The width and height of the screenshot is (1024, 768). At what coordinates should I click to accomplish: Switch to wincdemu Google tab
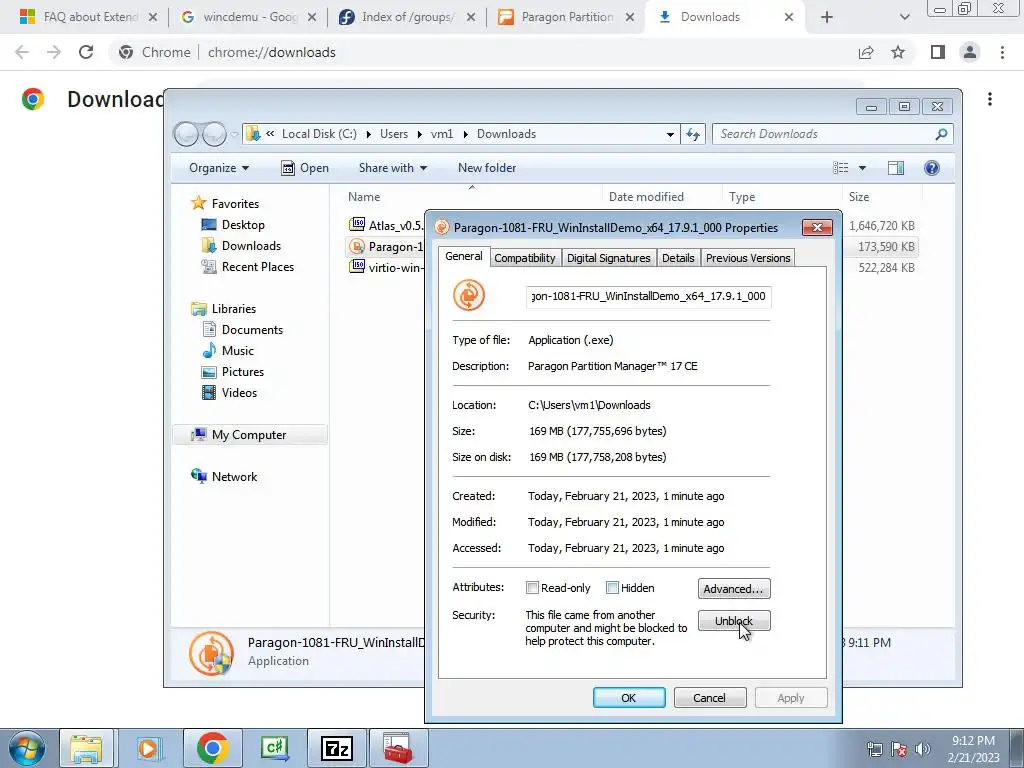pyautogui.click(x=250, y=17)
